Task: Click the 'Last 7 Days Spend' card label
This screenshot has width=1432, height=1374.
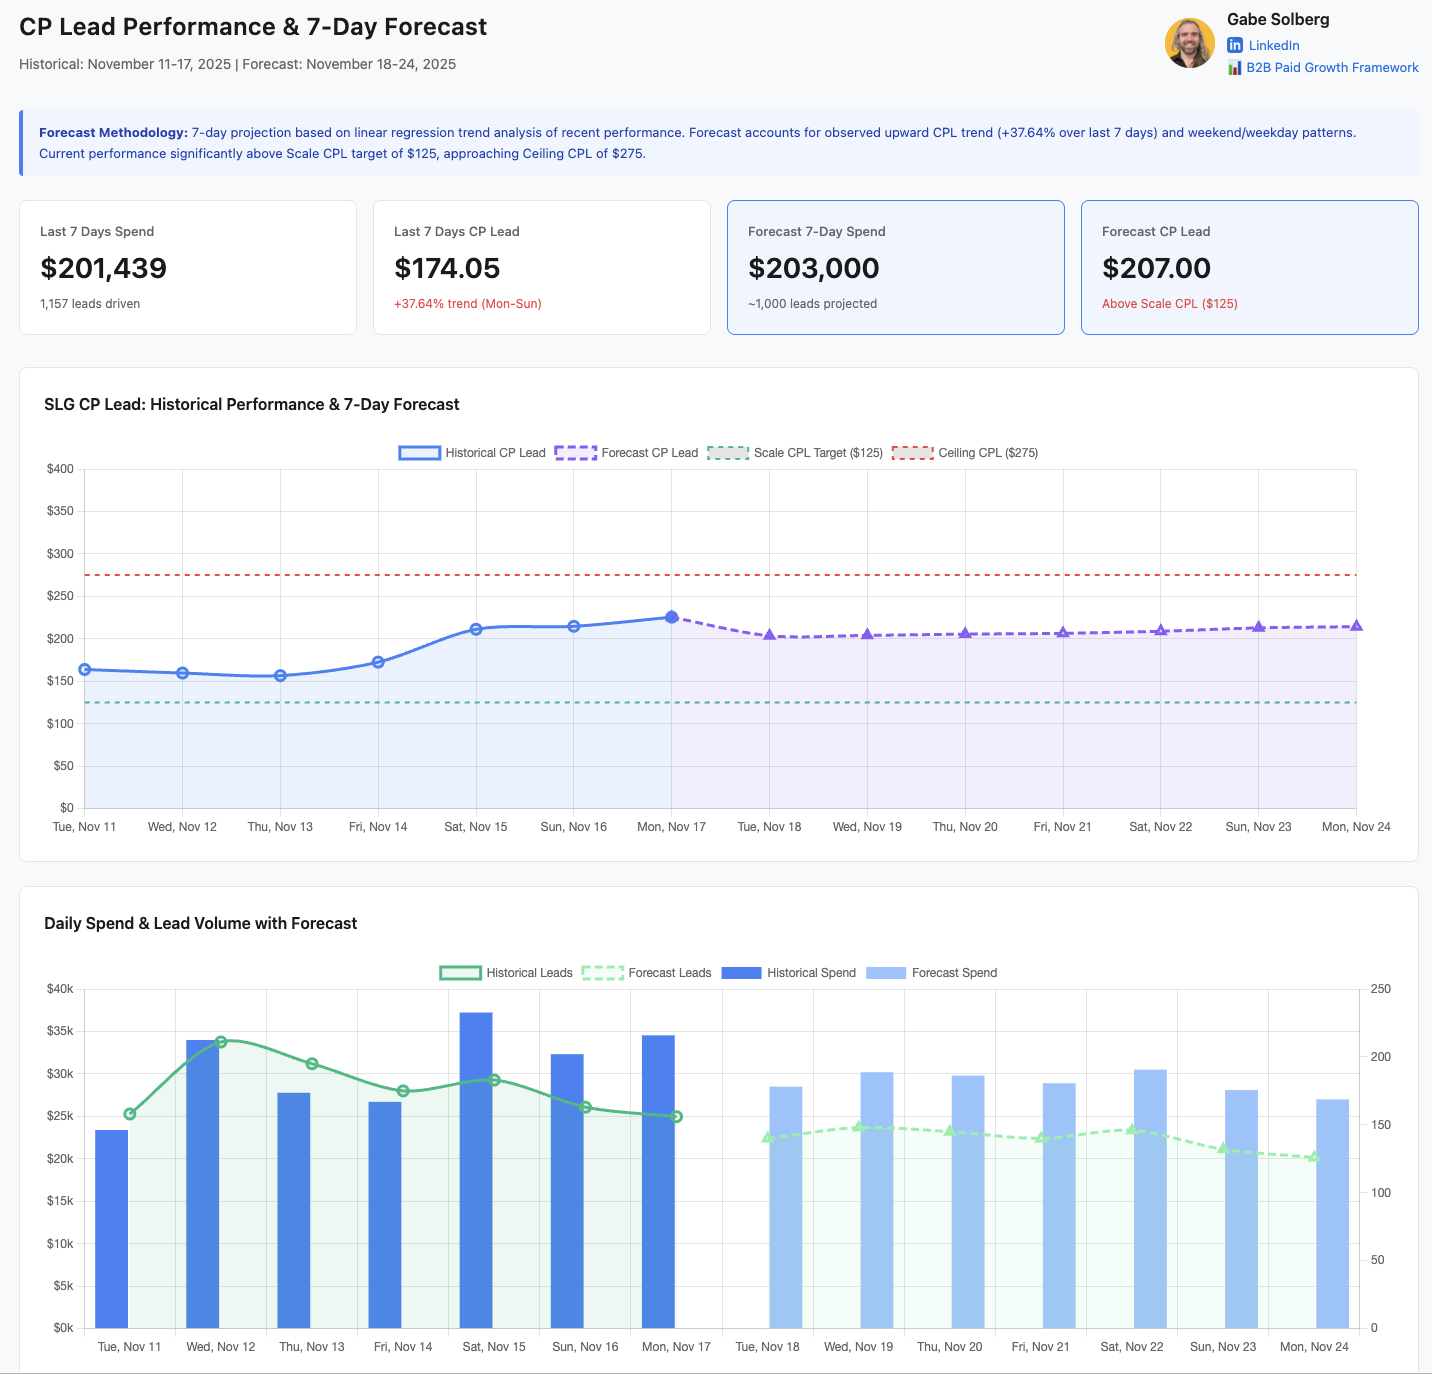Action: pos(97,232)
